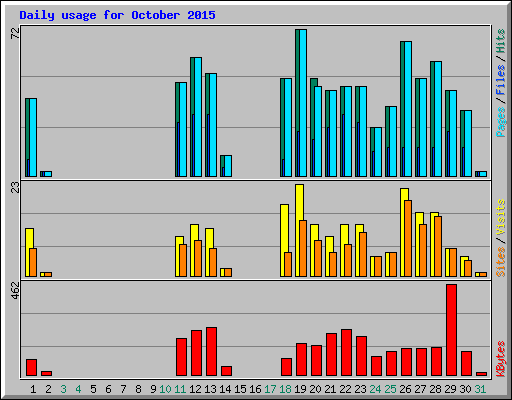Image resolution: width=512 pixels, height=400 pixels.
Task: Click the red KBytes bar for day 1
Action: pyautogui.click(x=31, y=368)
